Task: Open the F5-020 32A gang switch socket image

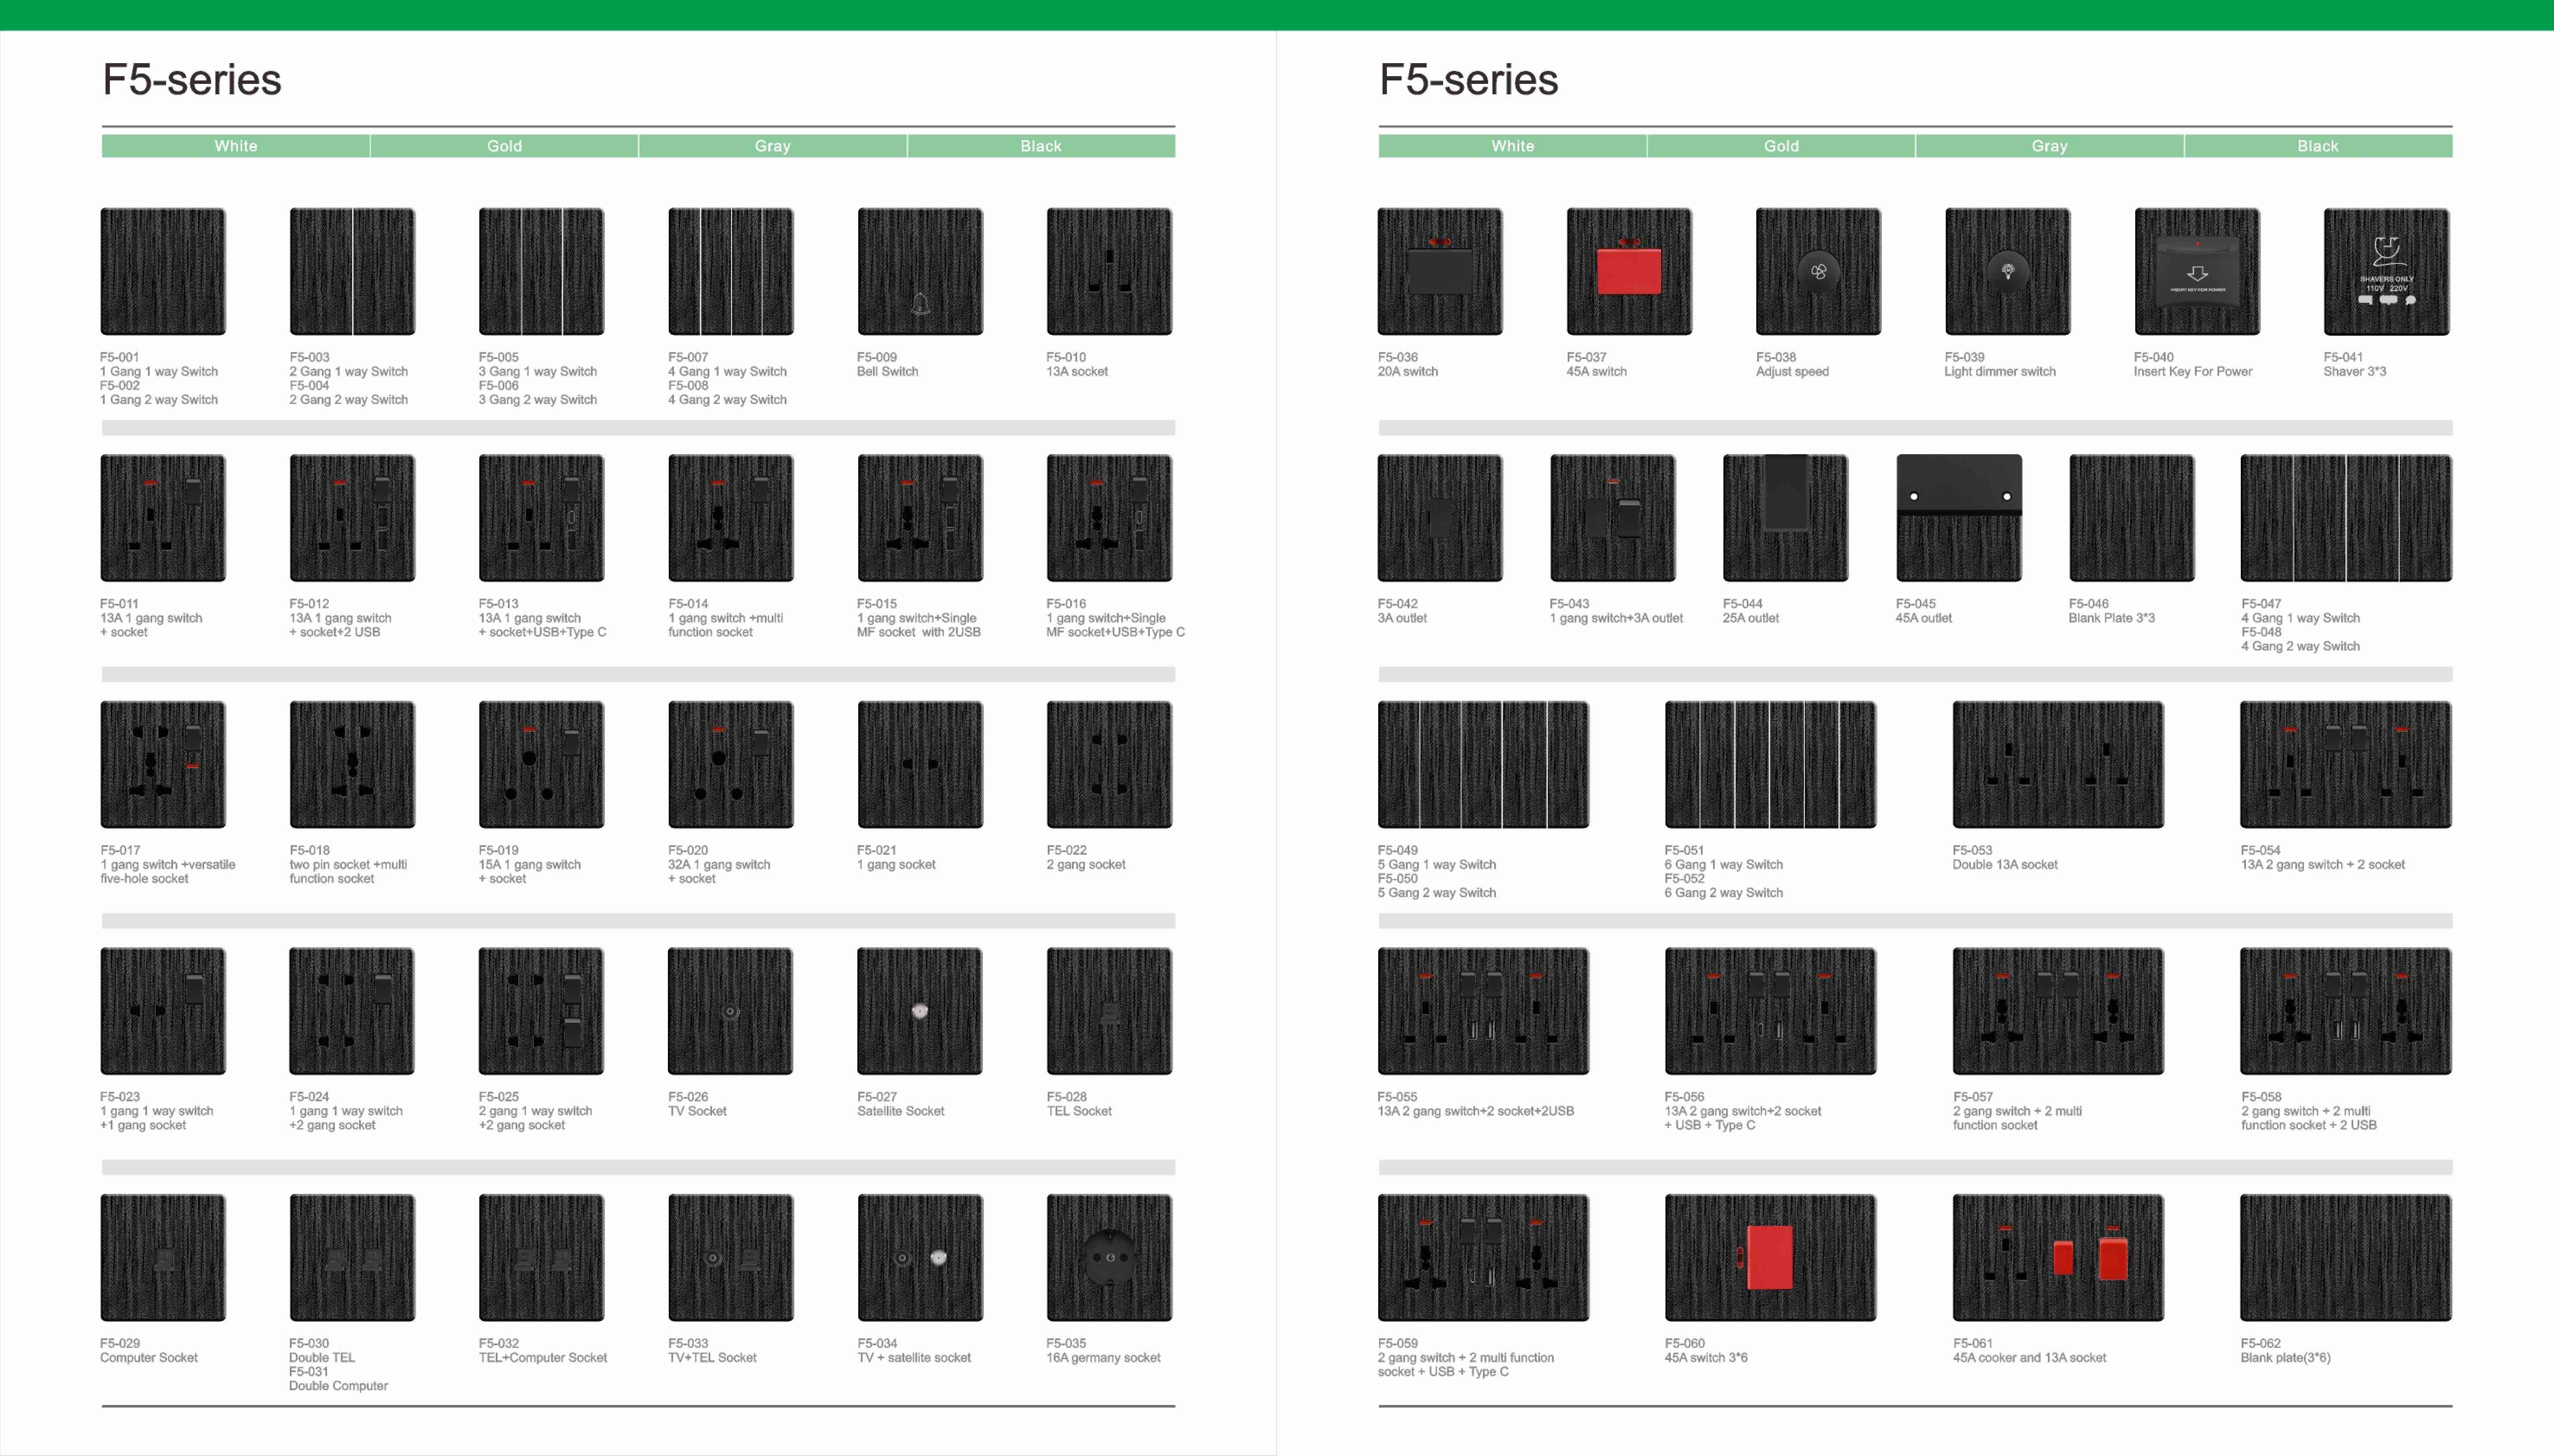Action: click(x=730, y=764)
